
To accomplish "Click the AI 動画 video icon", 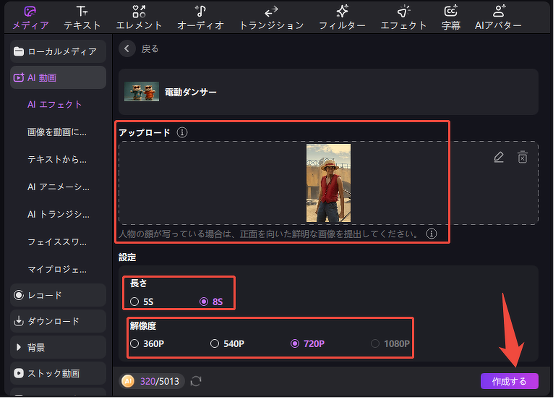I will [x=18, y=78].
